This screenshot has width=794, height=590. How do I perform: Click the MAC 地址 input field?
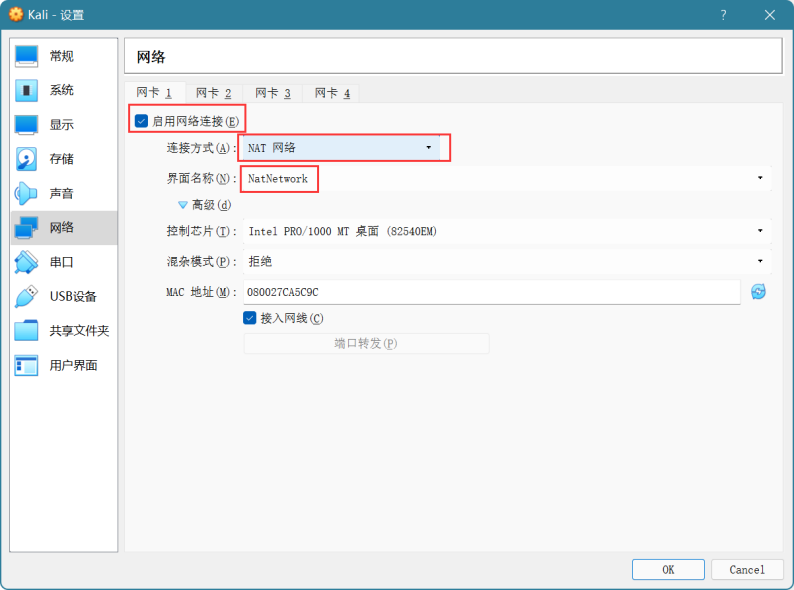[492, 292]
